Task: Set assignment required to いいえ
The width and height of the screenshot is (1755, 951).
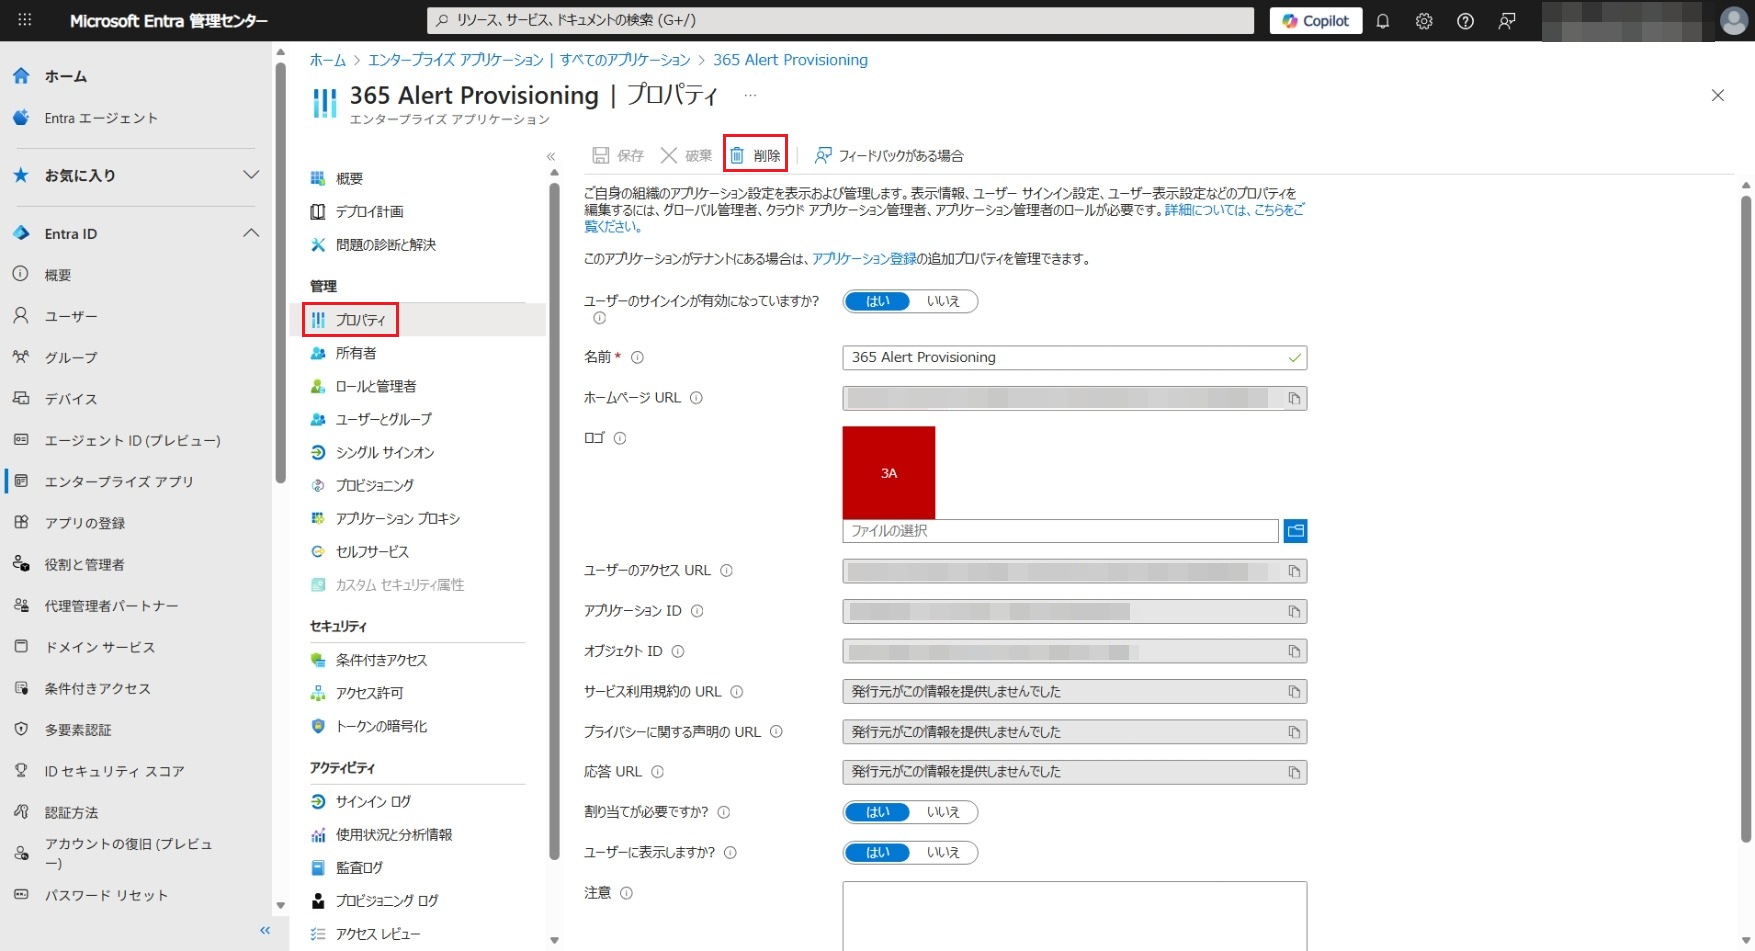Action: click(x=942, y=812)
